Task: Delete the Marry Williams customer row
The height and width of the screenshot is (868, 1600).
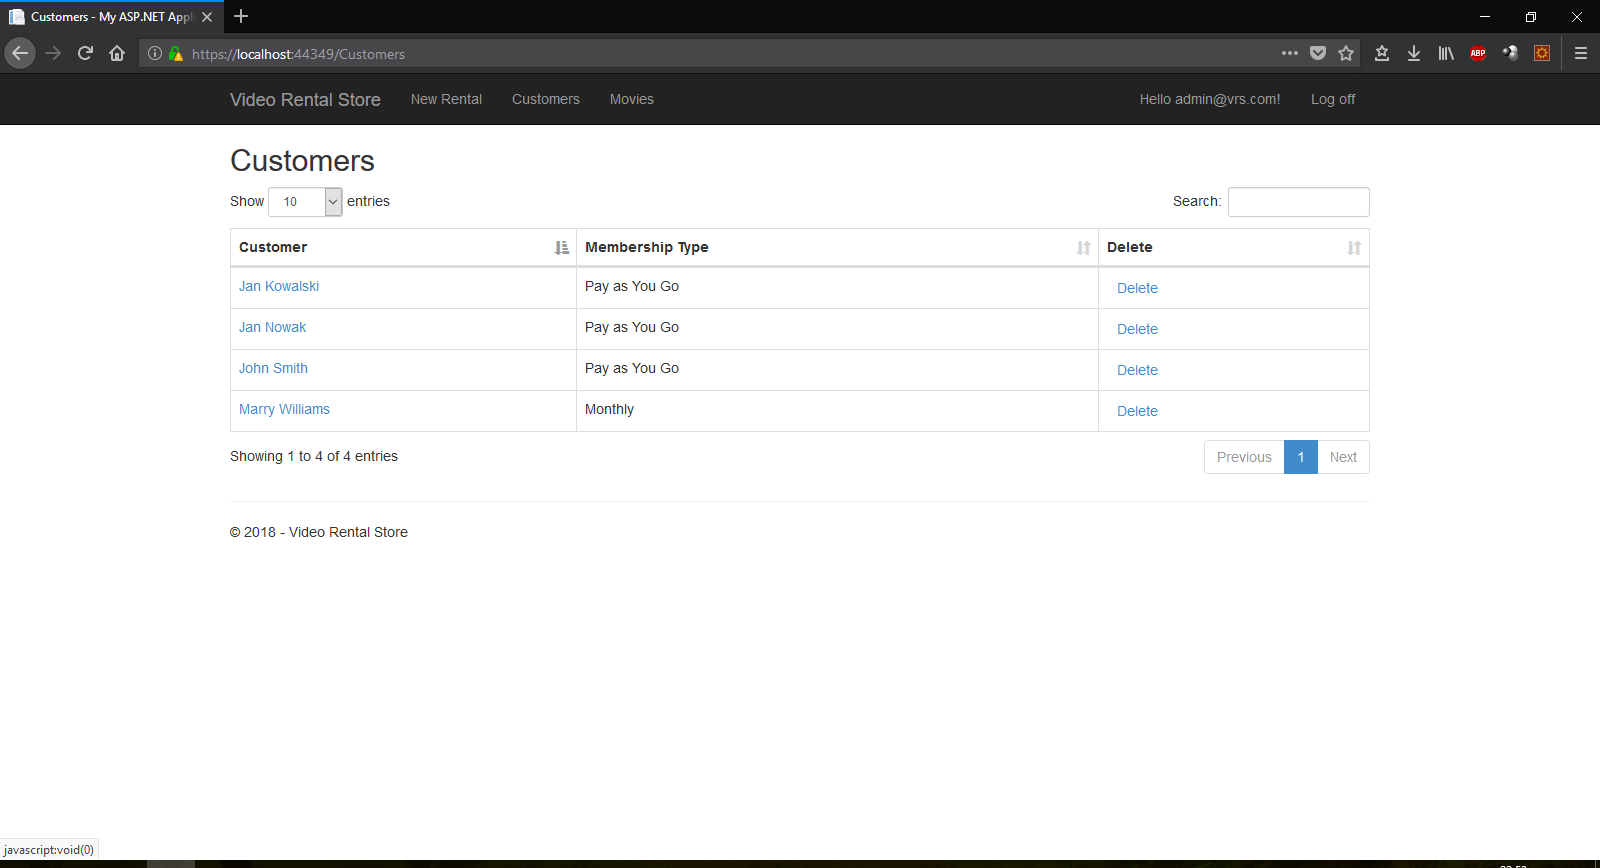Action: coord(1137,411)
